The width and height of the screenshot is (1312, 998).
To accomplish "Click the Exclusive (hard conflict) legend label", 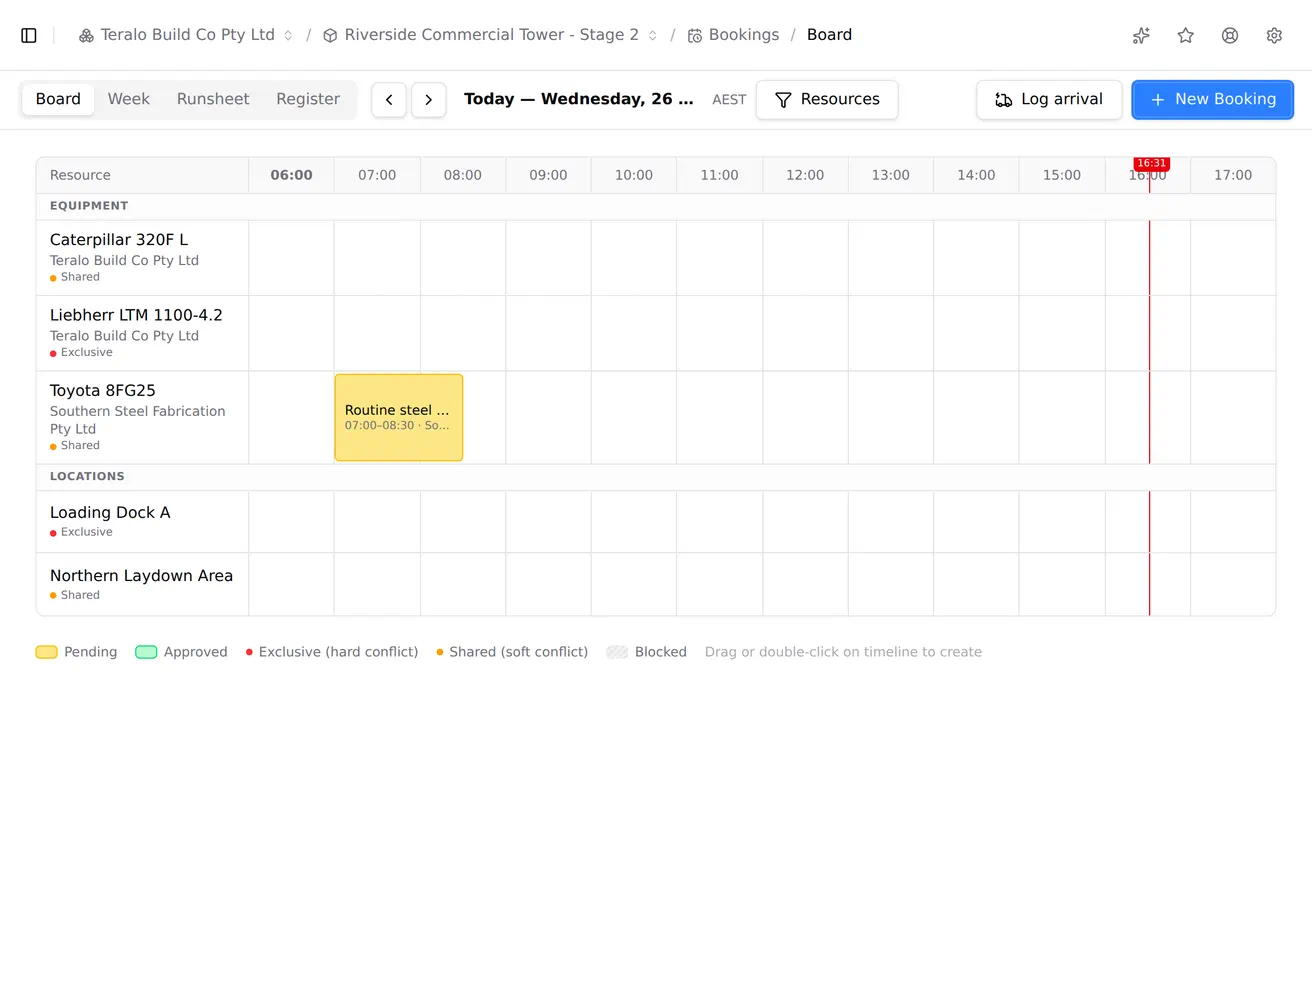I will point(339,652).
